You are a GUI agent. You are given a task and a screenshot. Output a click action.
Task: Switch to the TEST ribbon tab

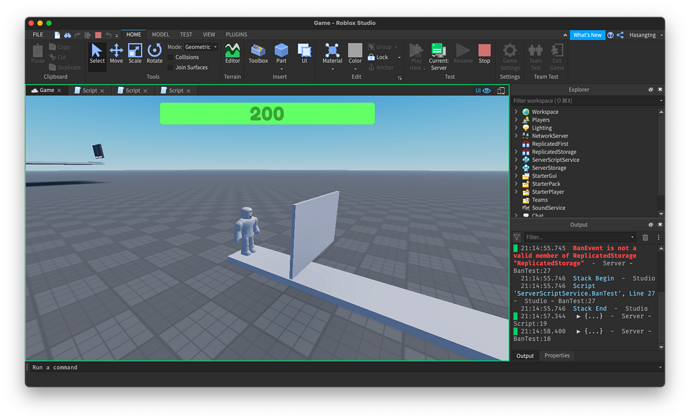pos(186,35)
